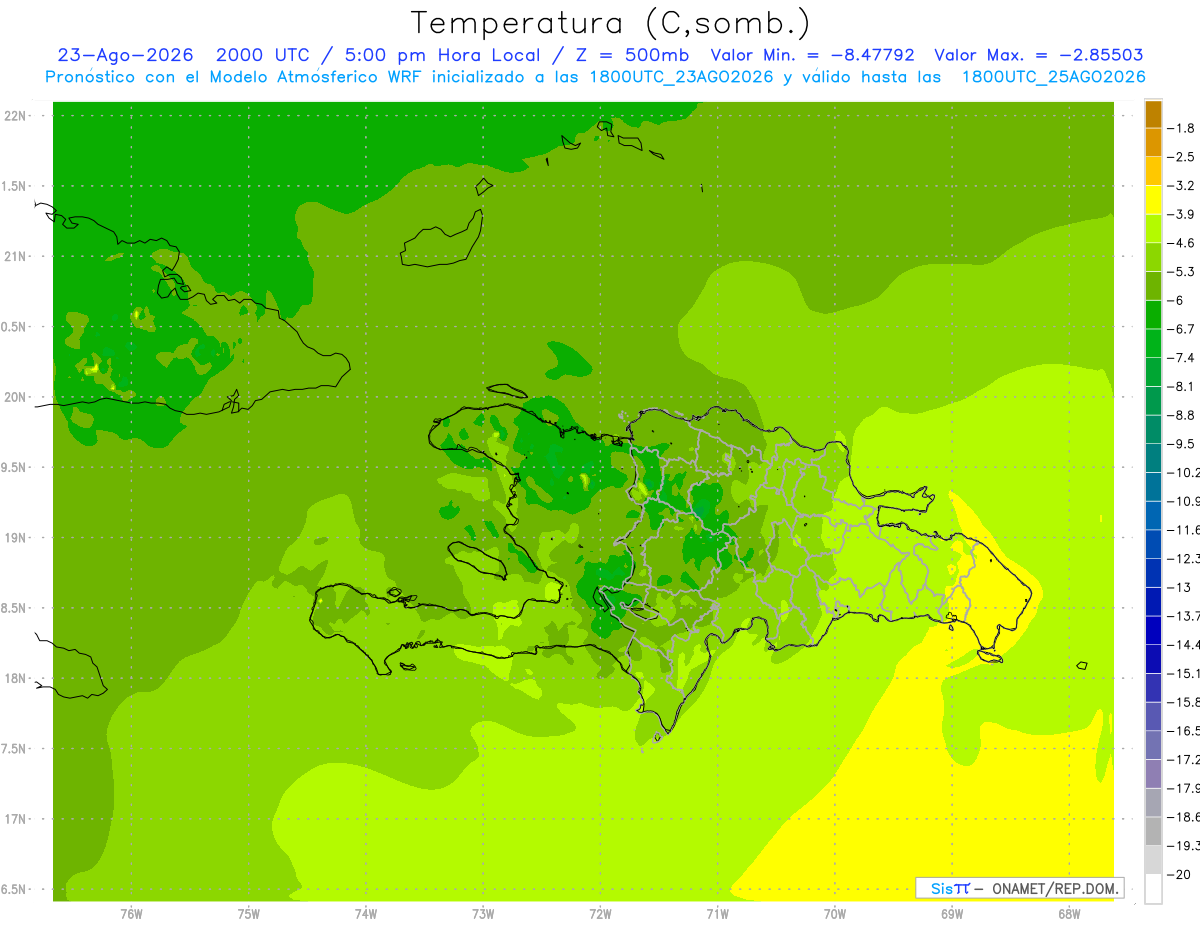Viewport: 1200px width, 927px height.
Task: Pick the yellow swatch between -3.2 and -3.9
Action: [1153, 200]
